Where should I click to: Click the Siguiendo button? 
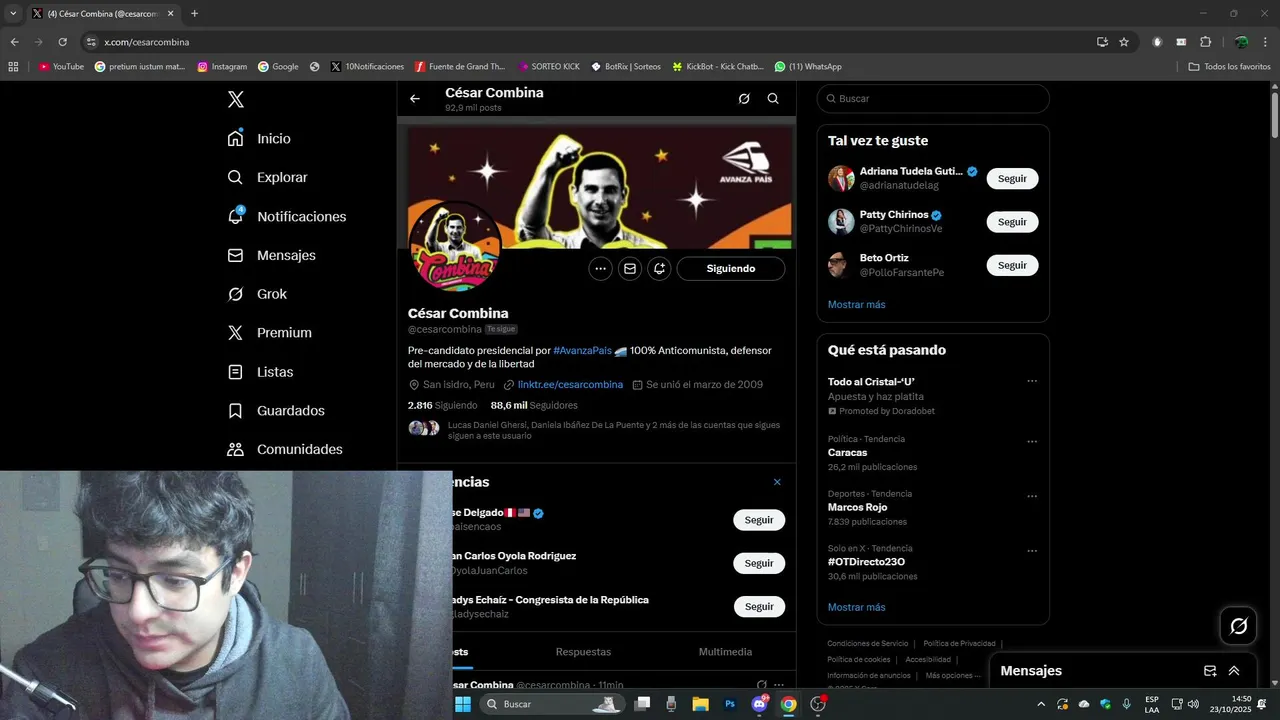click(731, 268)
